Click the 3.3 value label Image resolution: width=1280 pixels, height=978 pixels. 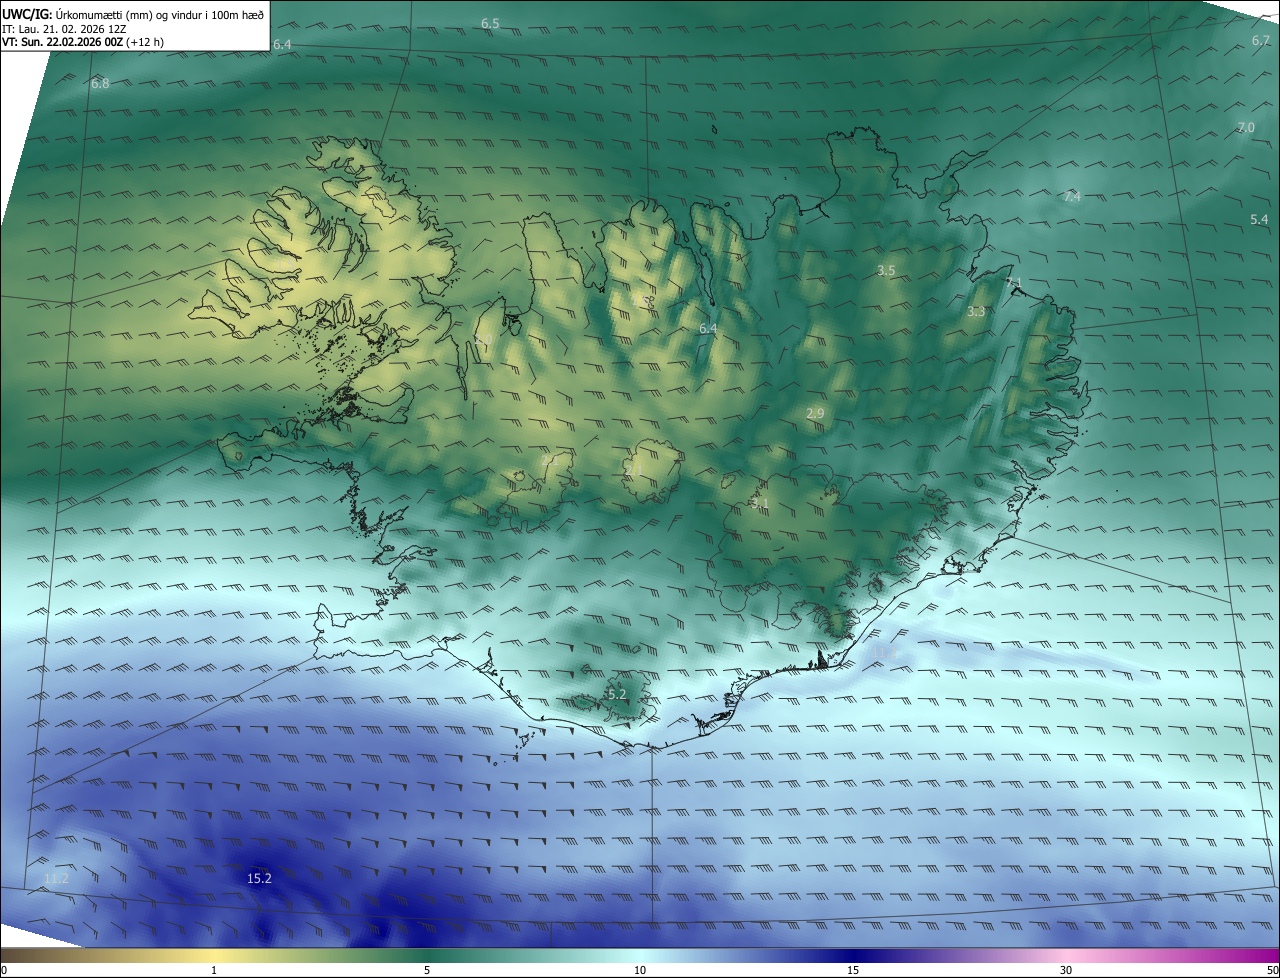pos(976,312)
